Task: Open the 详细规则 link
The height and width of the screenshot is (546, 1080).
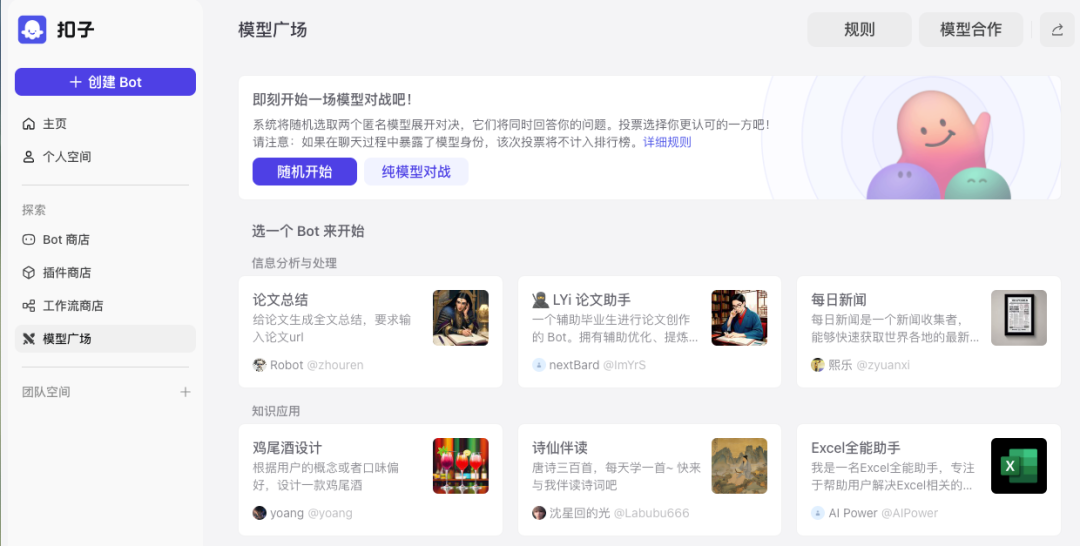Action: [x=667, y=142]
